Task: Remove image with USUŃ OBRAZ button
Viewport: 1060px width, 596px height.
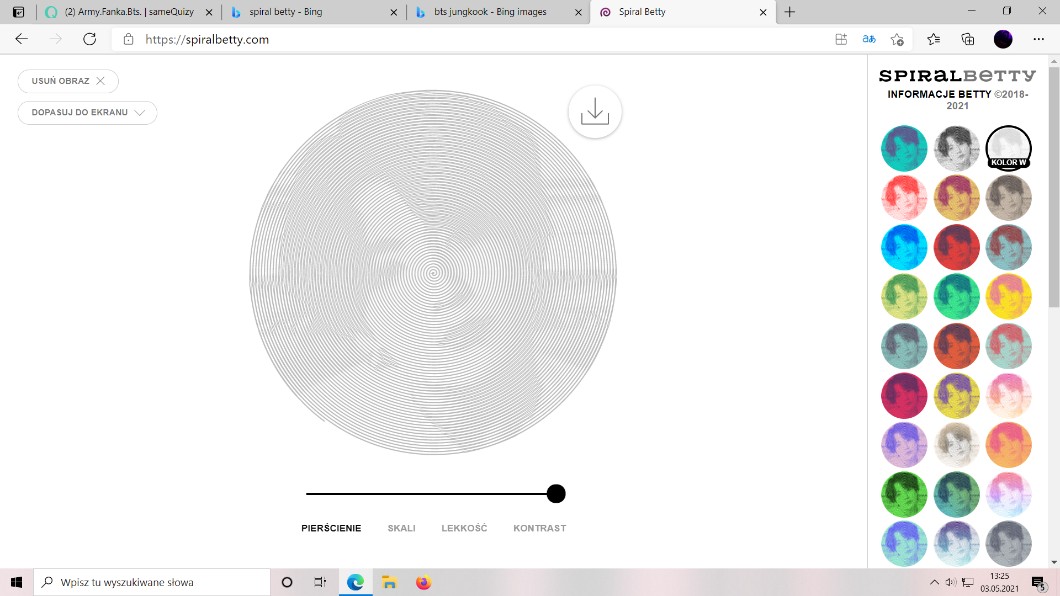Action: [x=68, y=81]
